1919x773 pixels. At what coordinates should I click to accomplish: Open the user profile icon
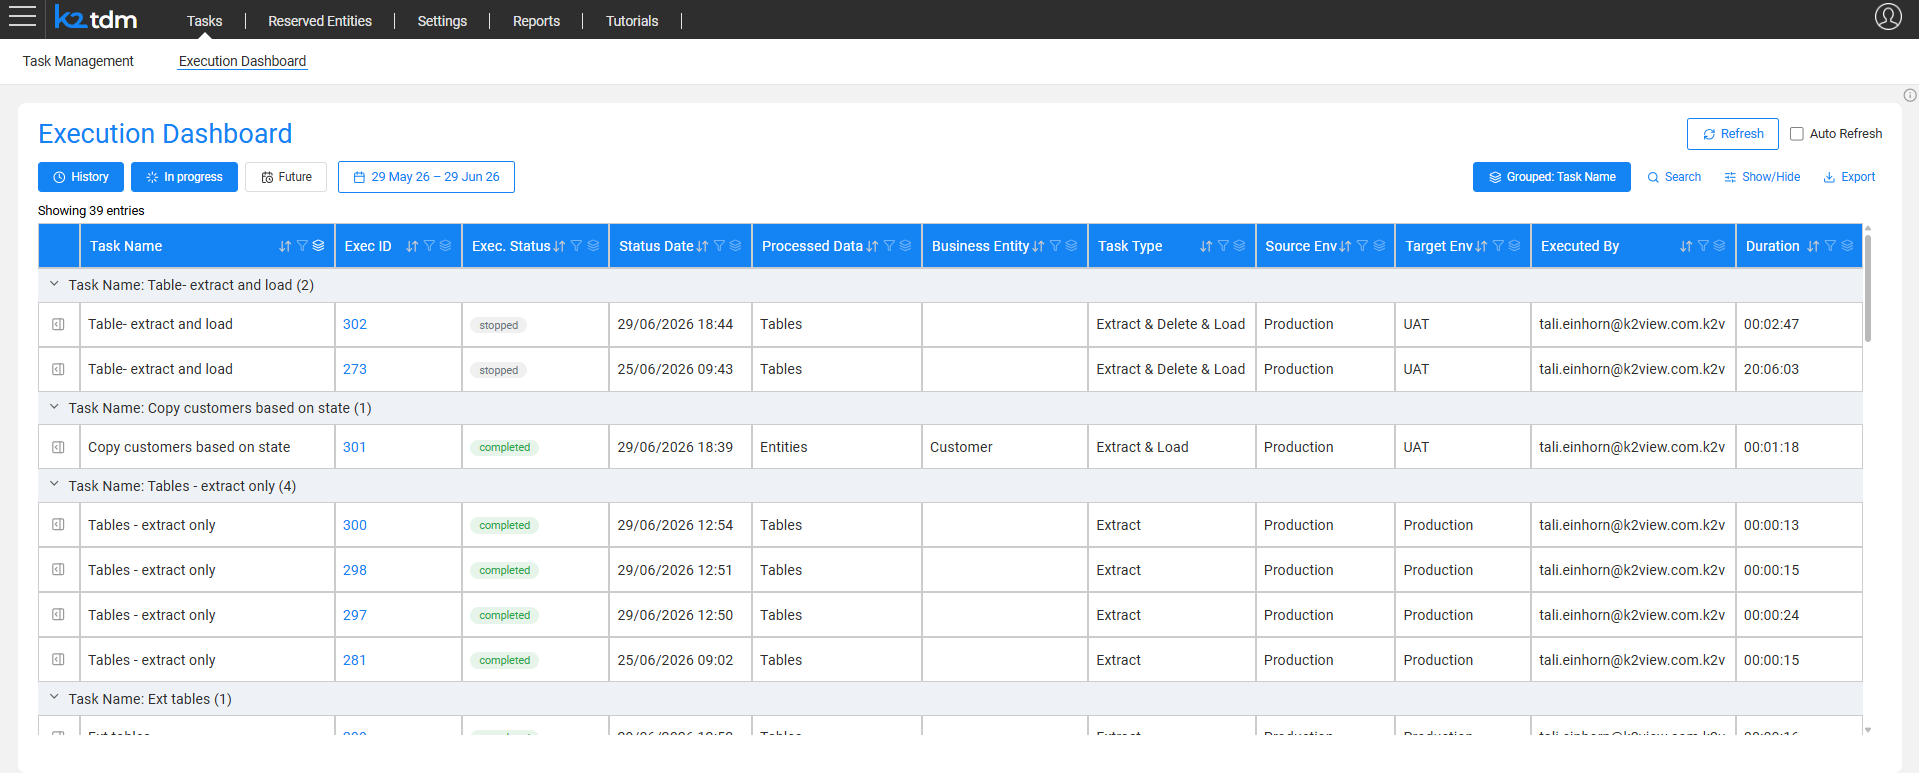[x=1888, y=17]
